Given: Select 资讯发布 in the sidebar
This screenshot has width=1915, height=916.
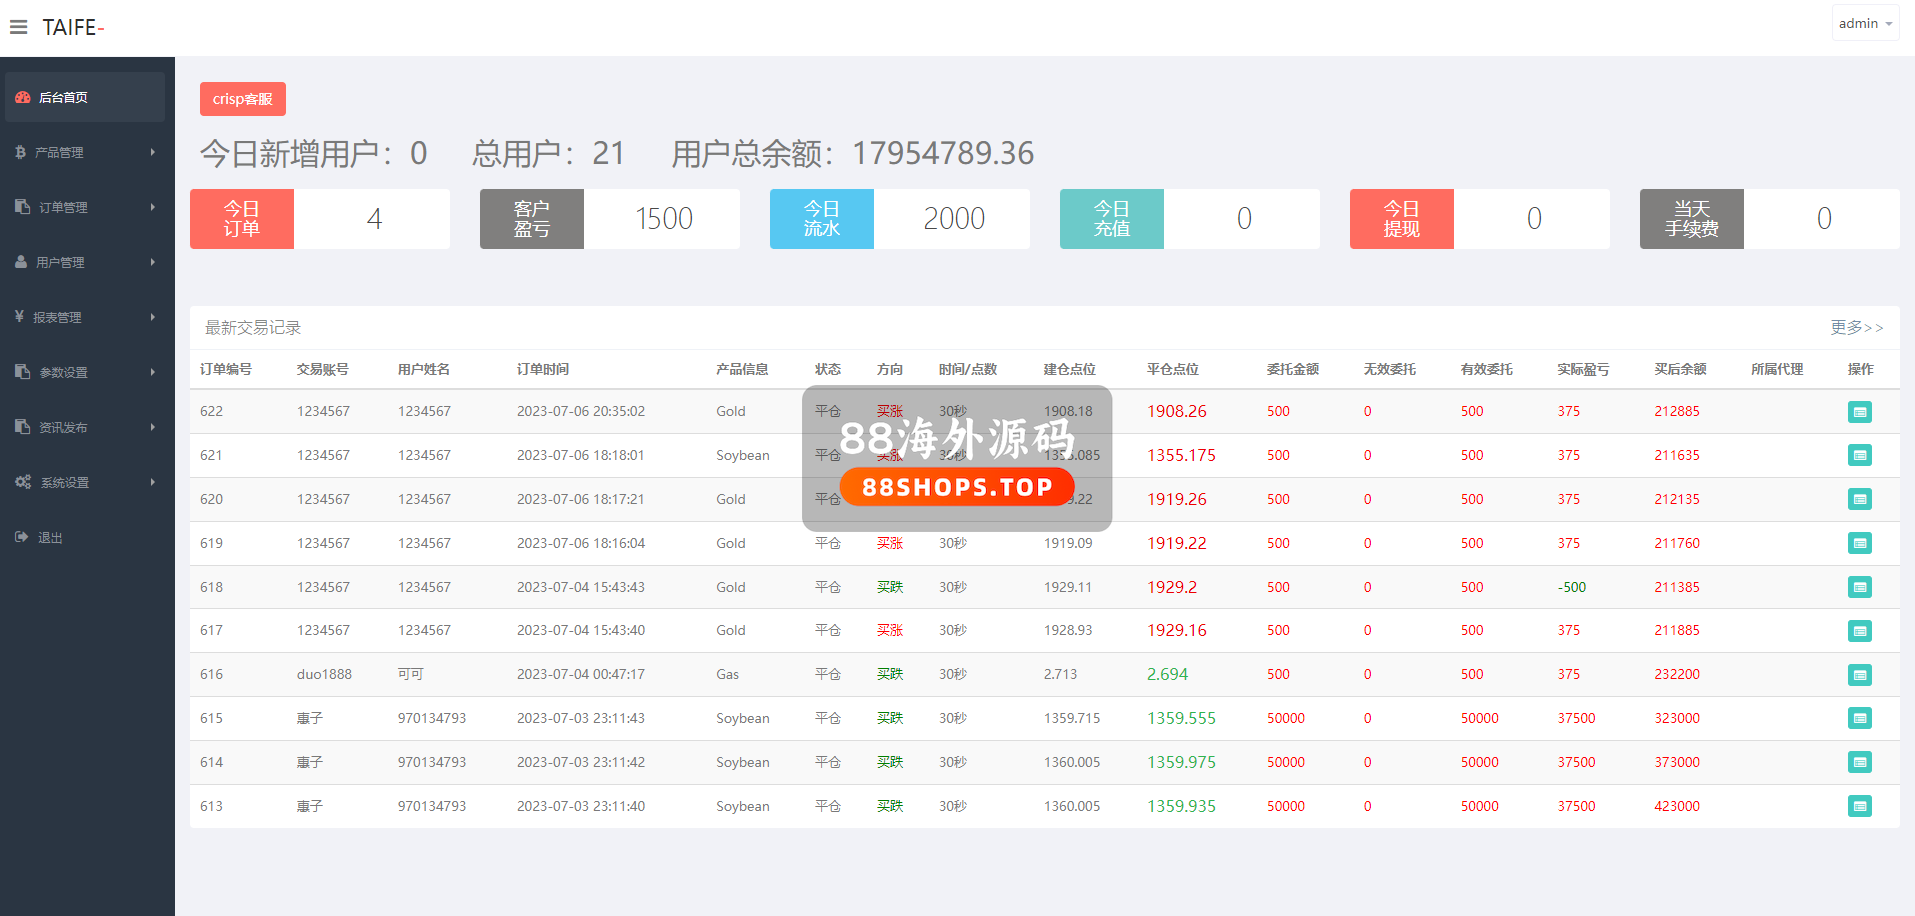Looking at the screenshot, I should click(x=85, y=427).
